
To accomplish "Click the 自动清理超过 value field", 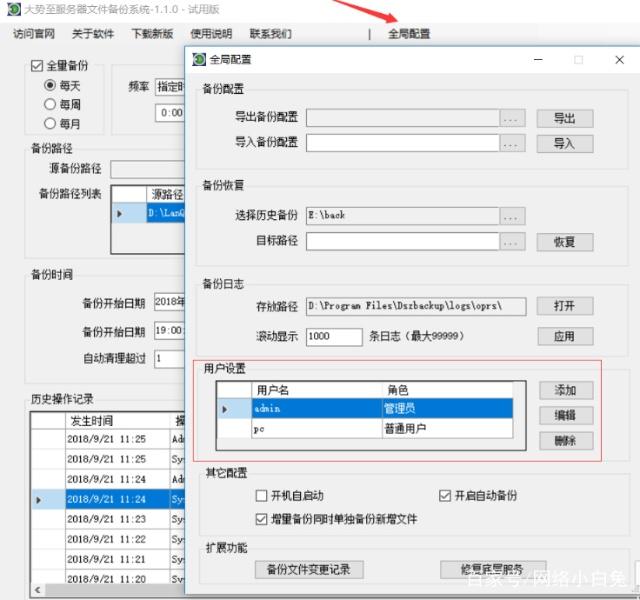I will tap(169, 359).
